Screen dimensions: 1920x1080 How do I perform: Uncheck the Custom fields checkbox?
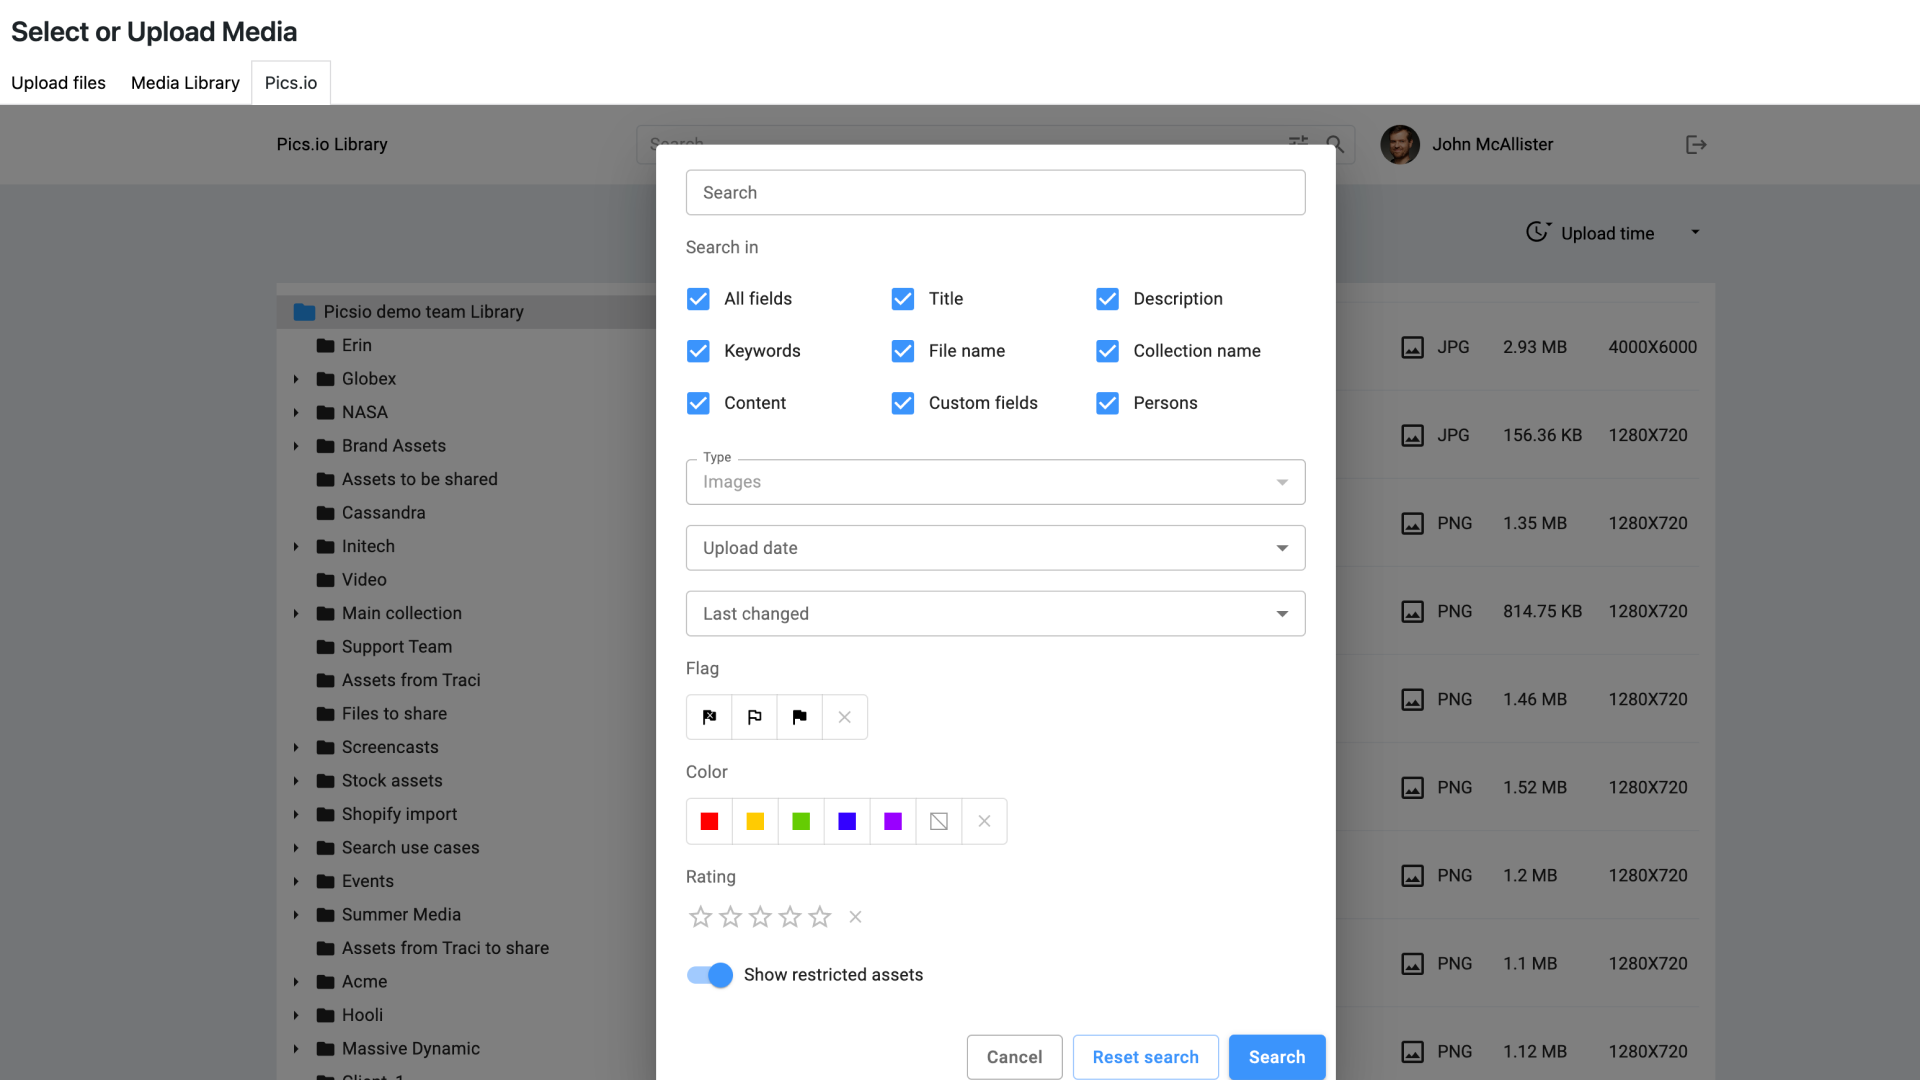(903, 403)
